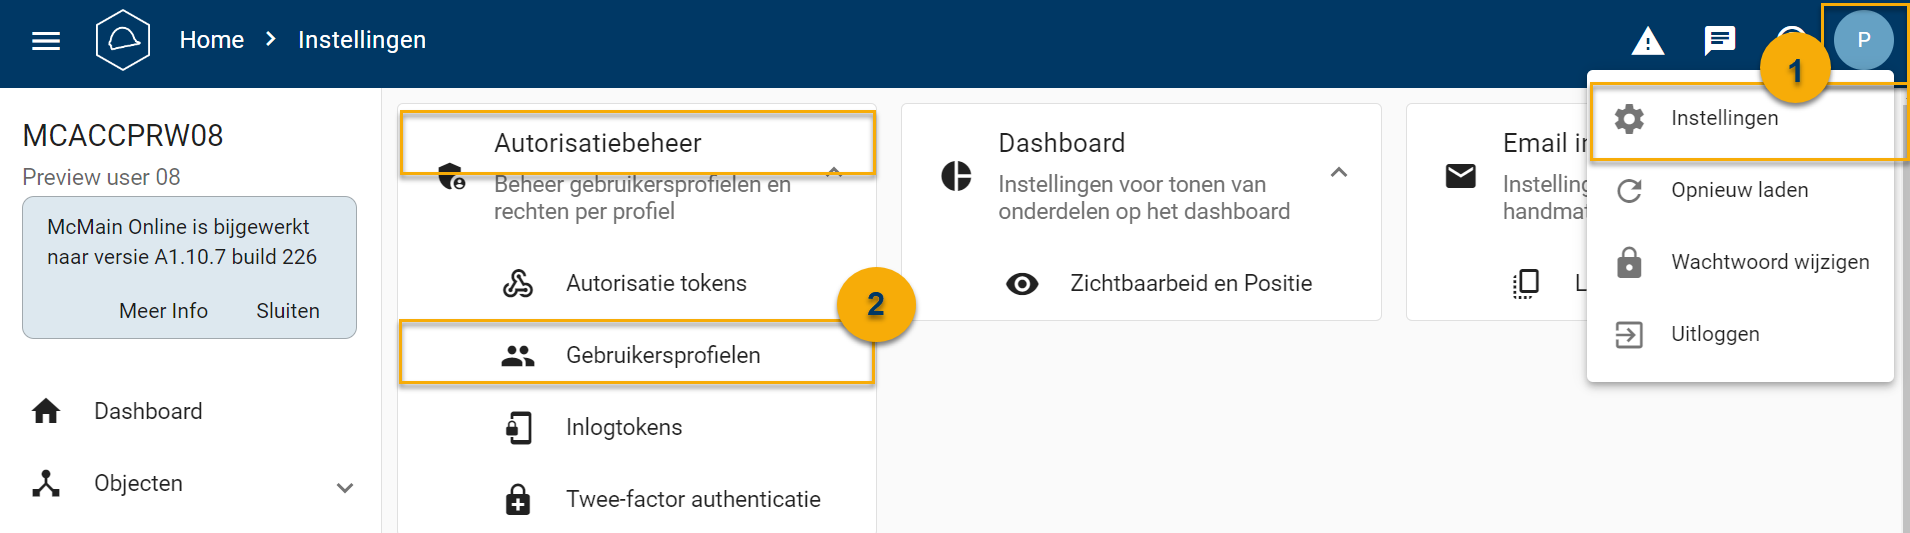This screenshot has height=533, width=1910.
Task: Open Gebruikersprofielen settings item
Action: click(x=662, y=355)
